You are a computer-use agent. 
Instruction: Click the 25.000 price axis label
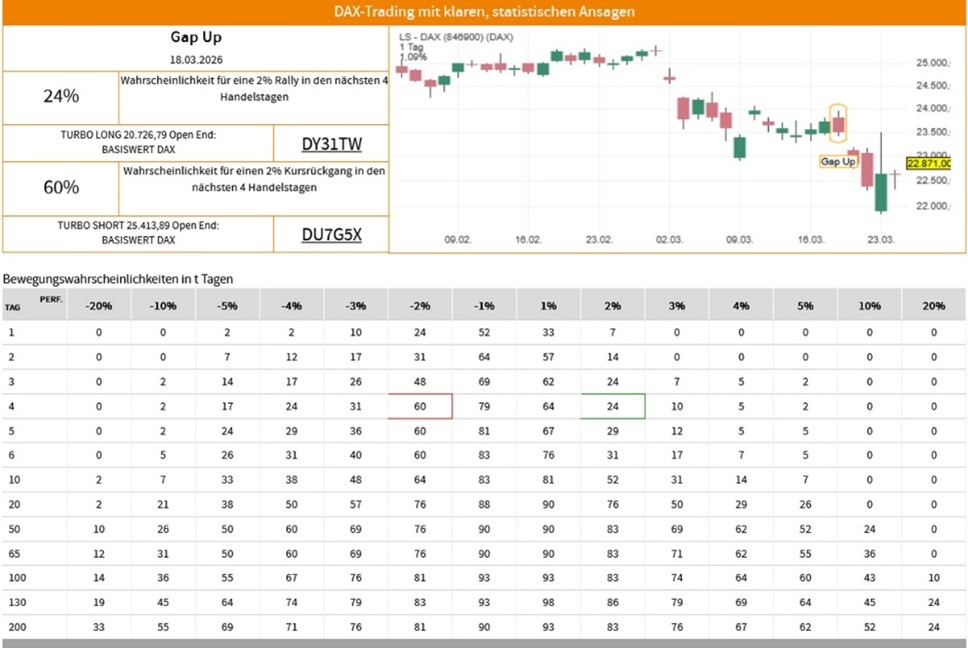tap(928, 63)
